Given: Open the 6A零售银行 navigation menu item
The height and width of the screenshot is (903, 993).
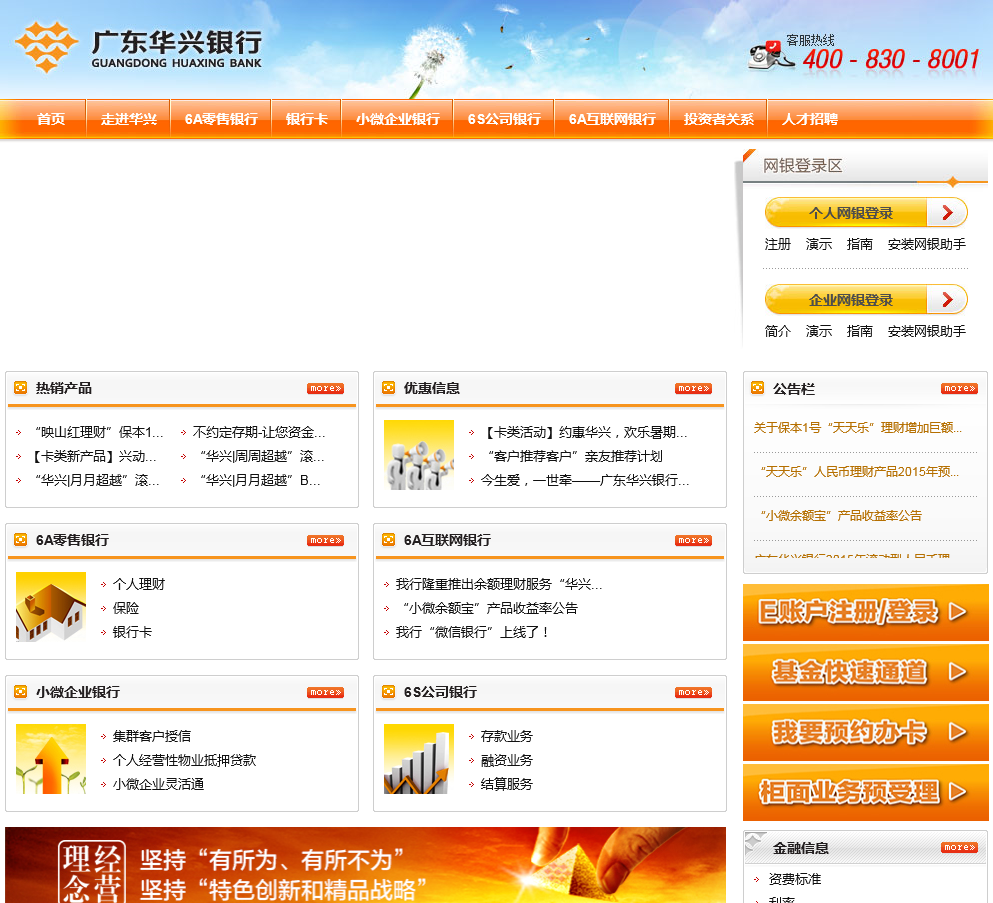Looking at the screenshot, I should pyautogui.click(x=221, y=119).
